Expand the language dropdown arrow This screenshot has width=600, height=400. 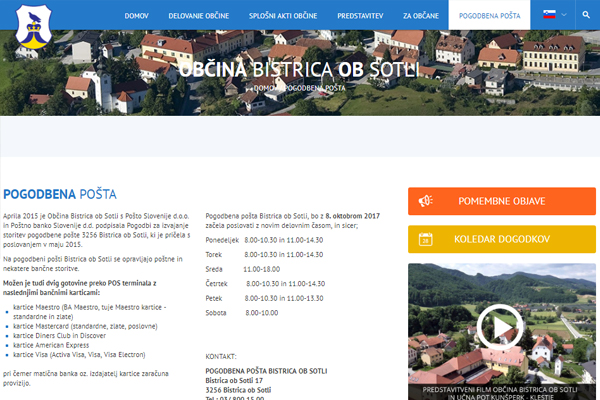pyautogui.click(x=562, y=15)
